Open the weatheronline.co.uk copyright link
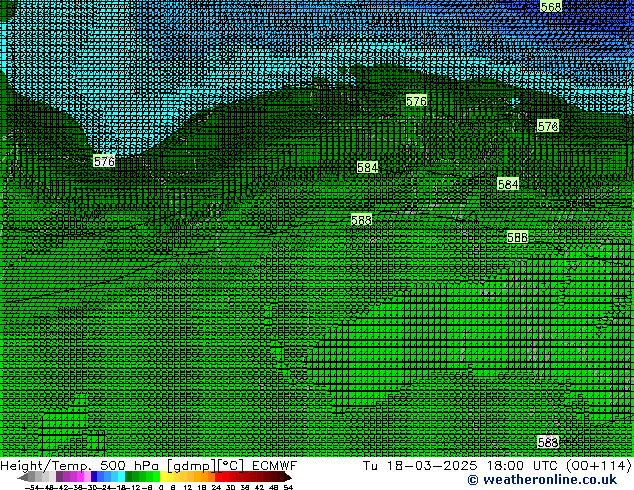Screen dimensions: 634x490 pos(542,480)
